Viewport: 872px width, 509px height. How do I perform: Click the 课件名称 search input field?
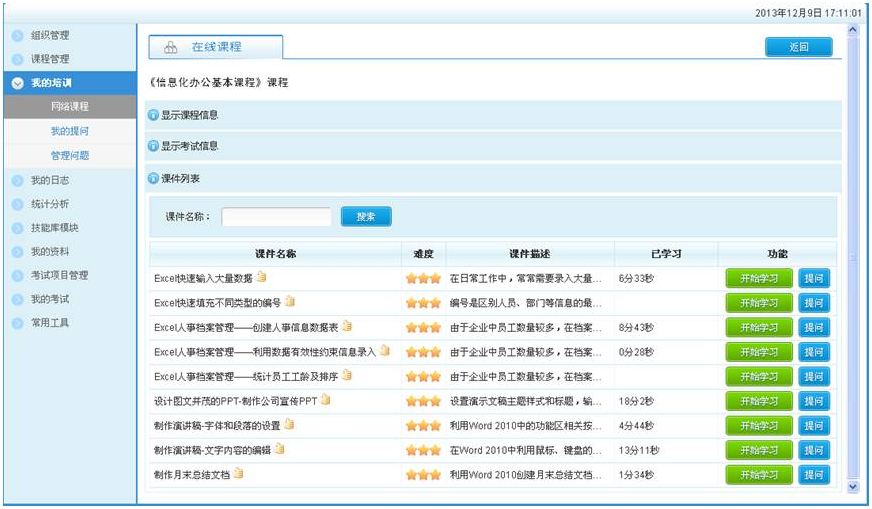(276, 216)
